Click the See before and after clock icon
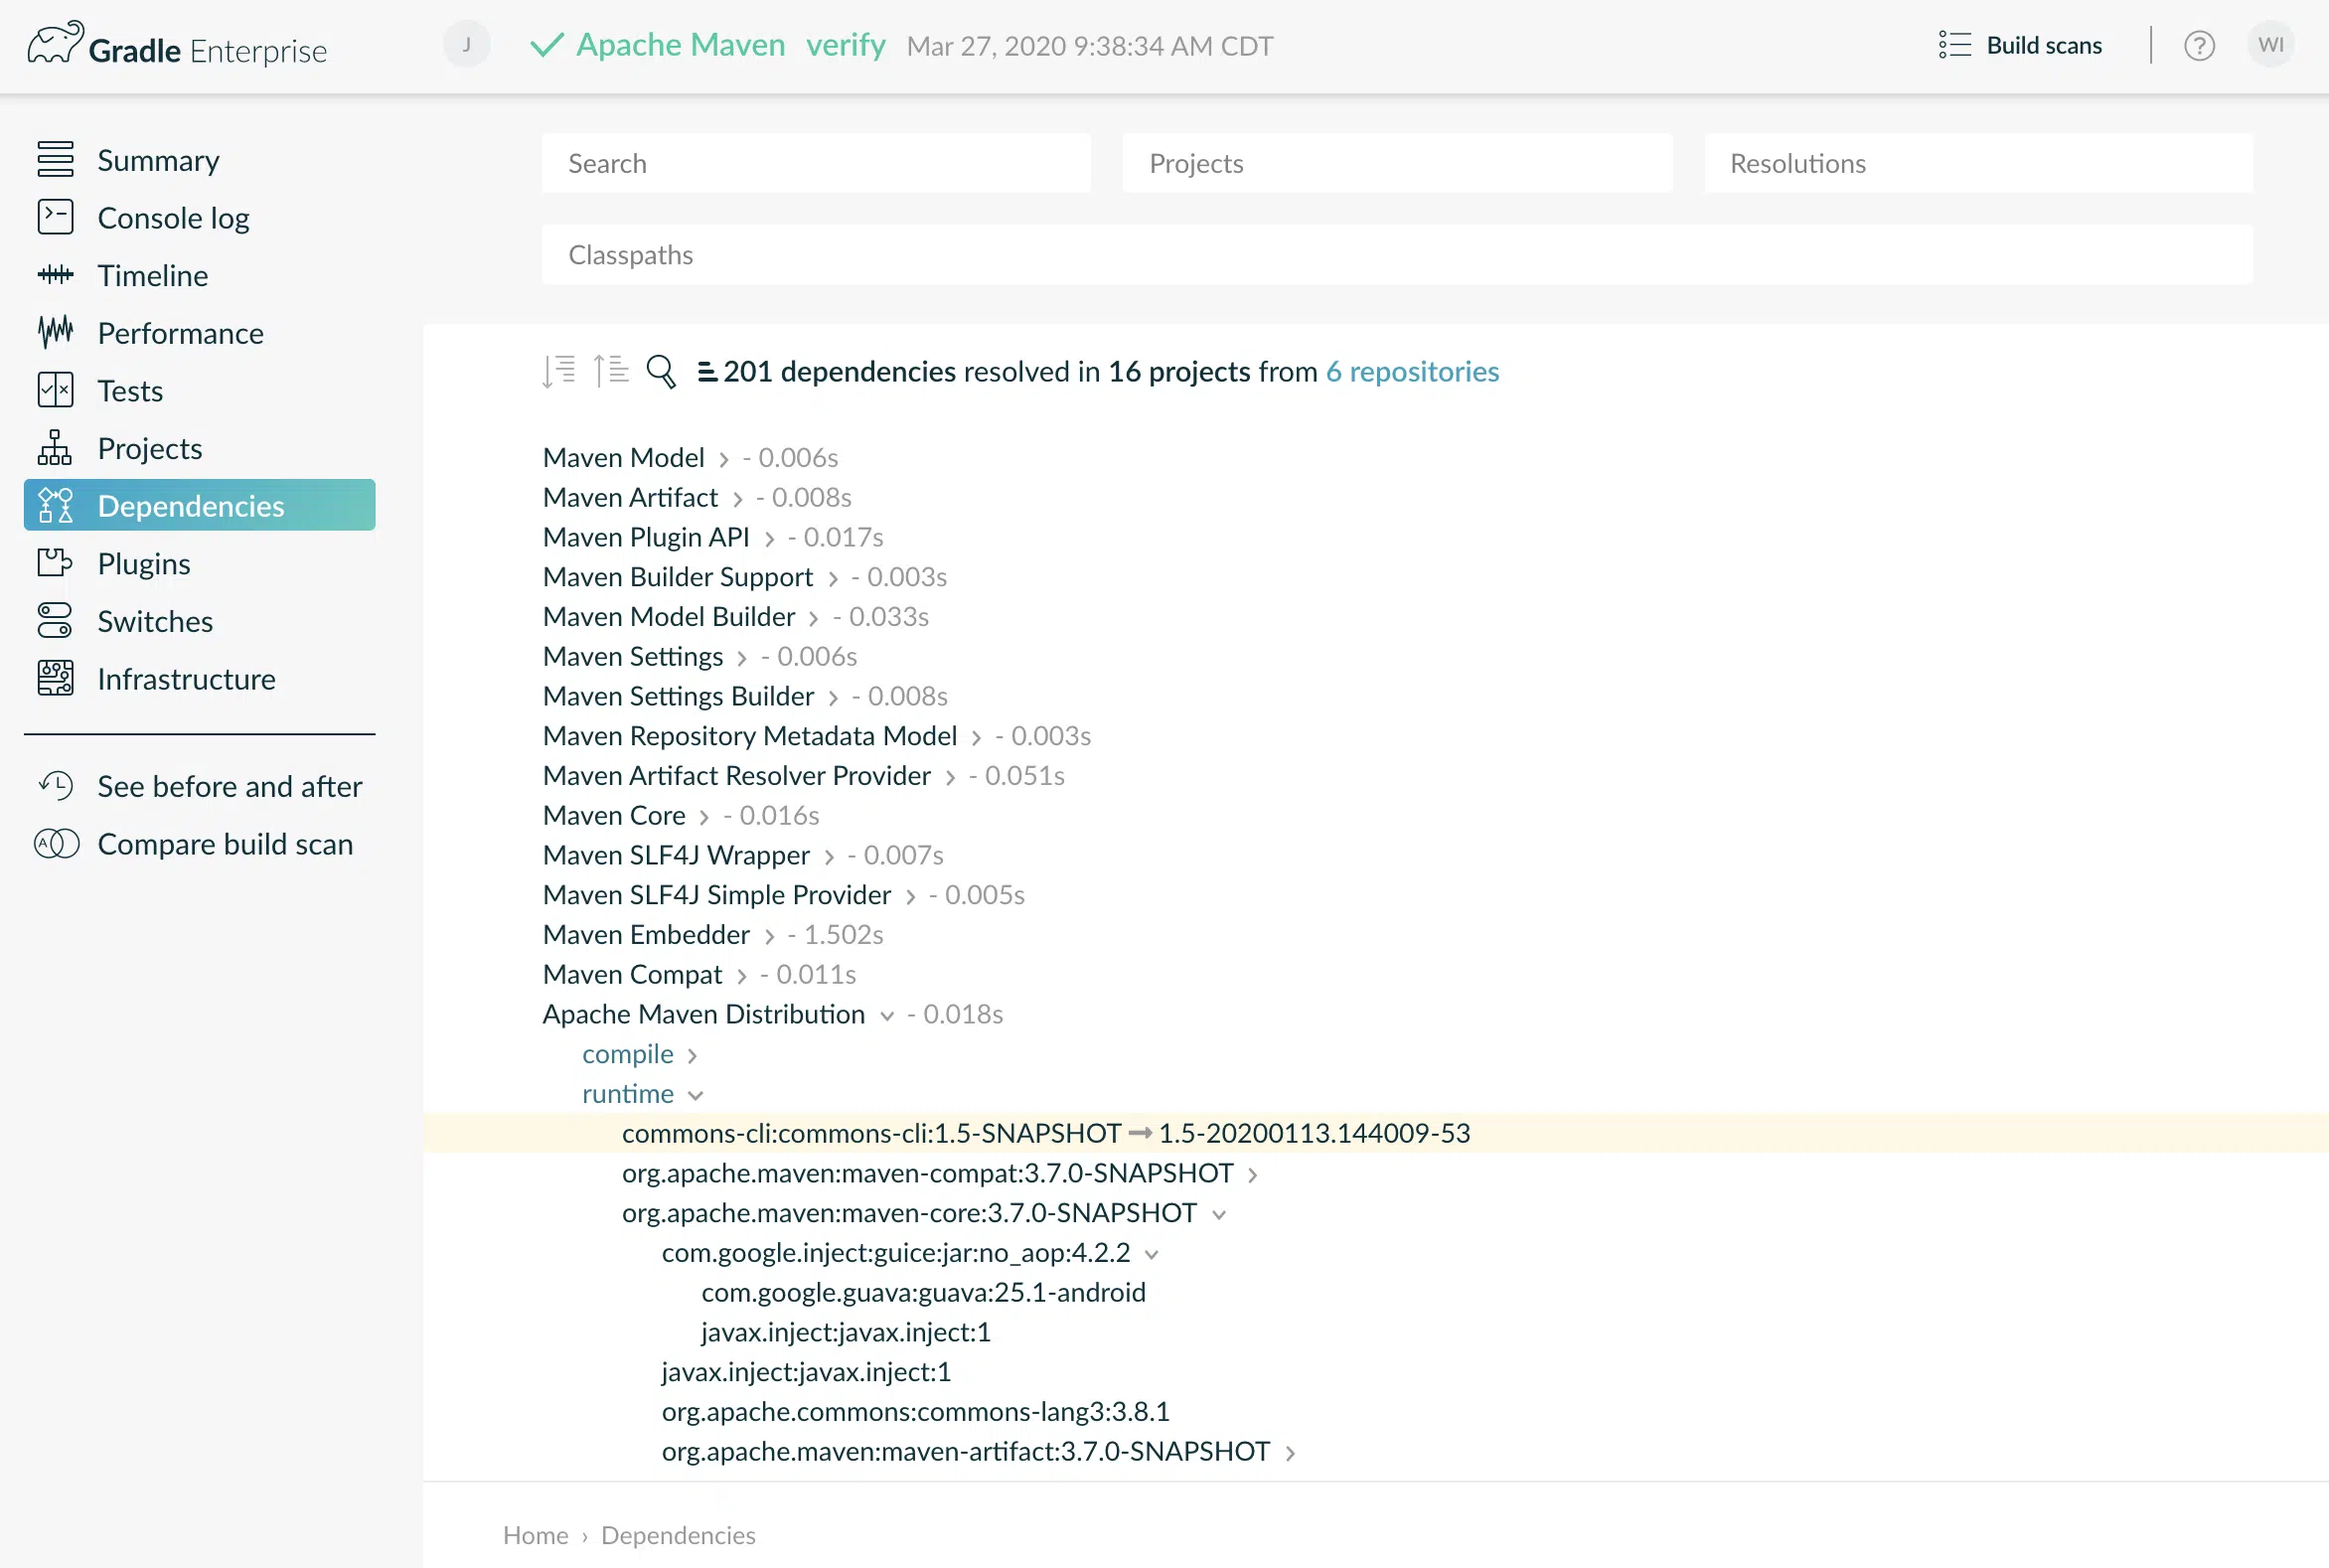This screenshot has height=1568, width=2329. 56,786
